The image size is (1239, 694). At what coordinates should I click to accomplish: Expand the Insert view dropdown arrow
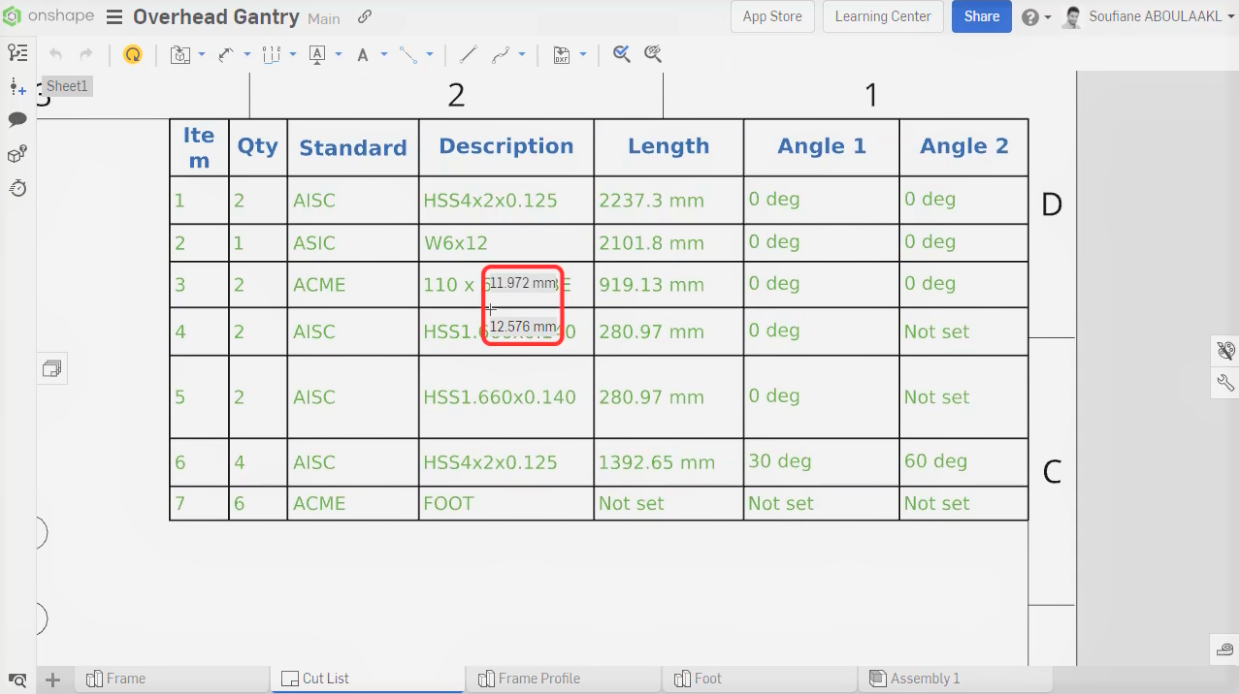(201, 55)
